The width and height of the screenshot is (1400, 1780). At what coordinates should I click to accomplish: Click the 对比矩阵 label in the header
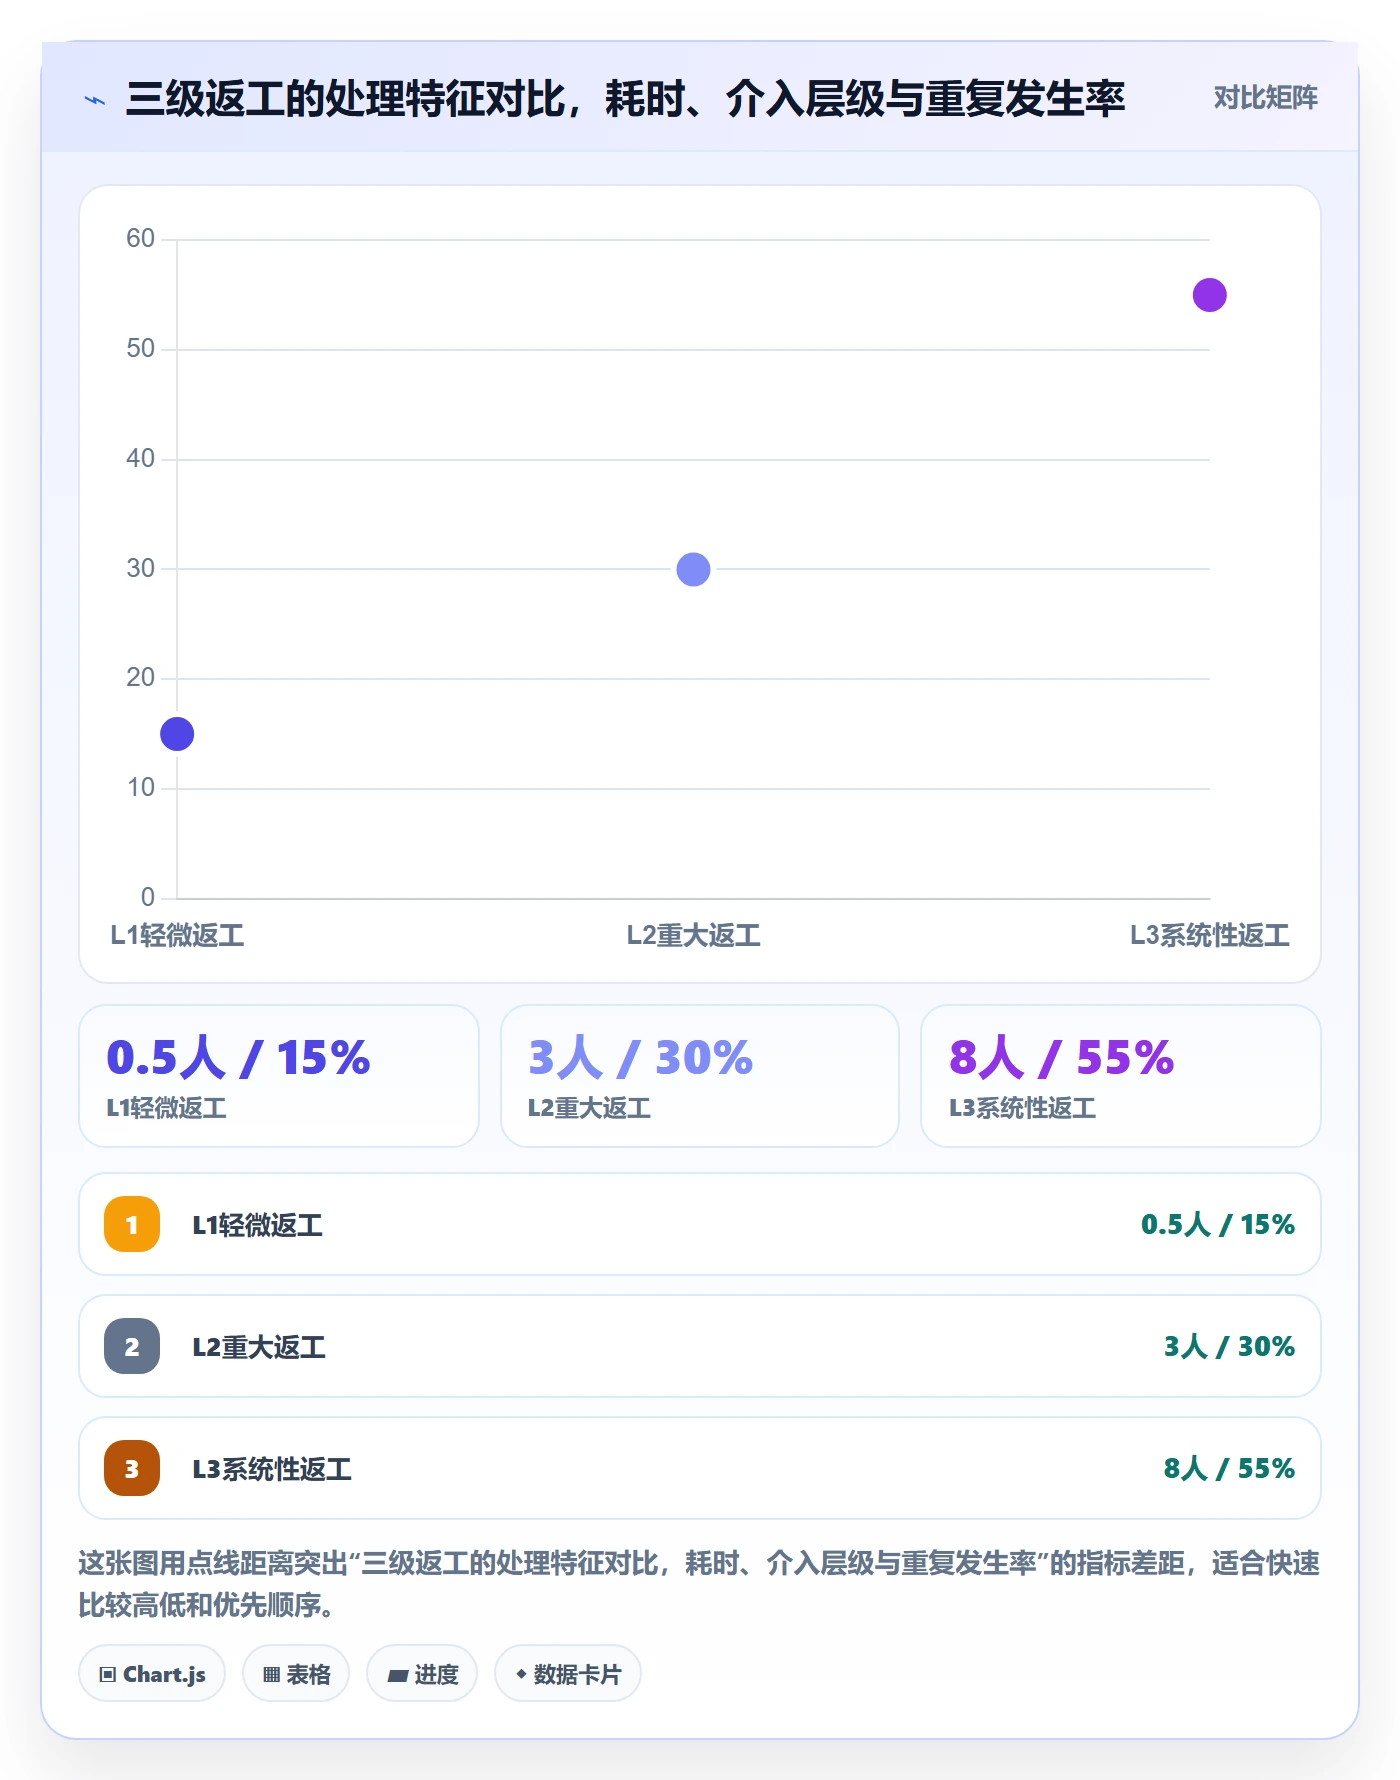click(1265, 98)
